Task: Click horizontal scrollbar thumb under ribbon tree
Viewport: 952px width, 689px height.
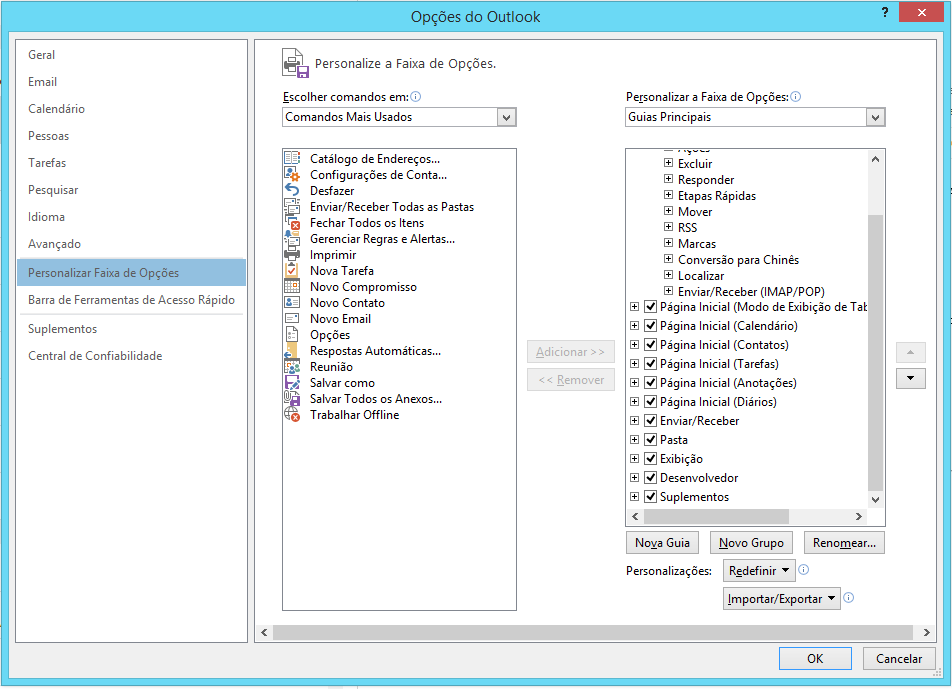Action: point(716,517)
